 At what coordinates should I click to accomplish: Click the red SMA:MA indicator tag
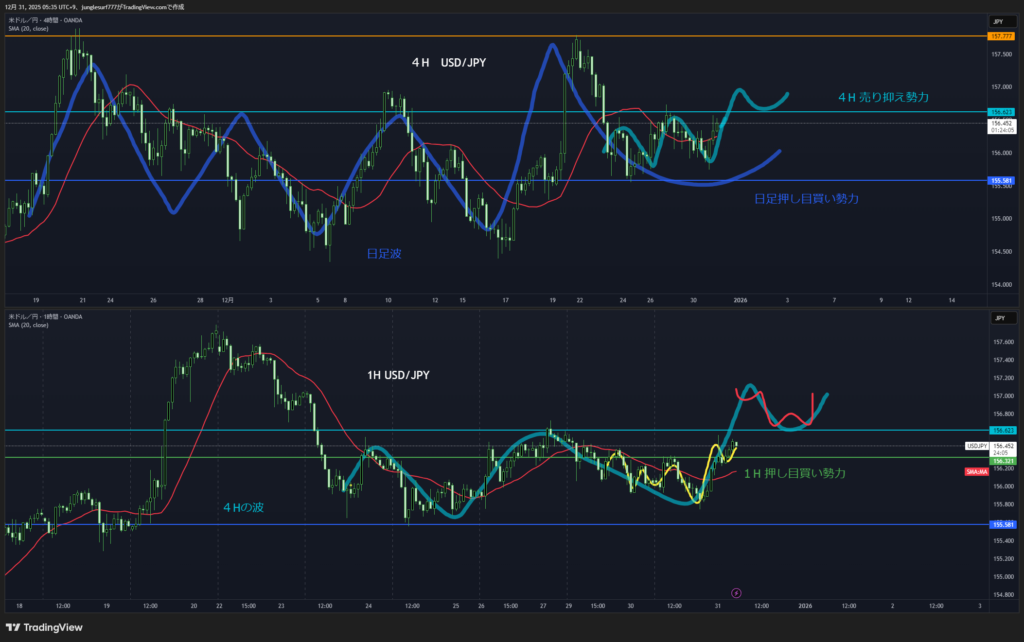[x=975, y=471]
